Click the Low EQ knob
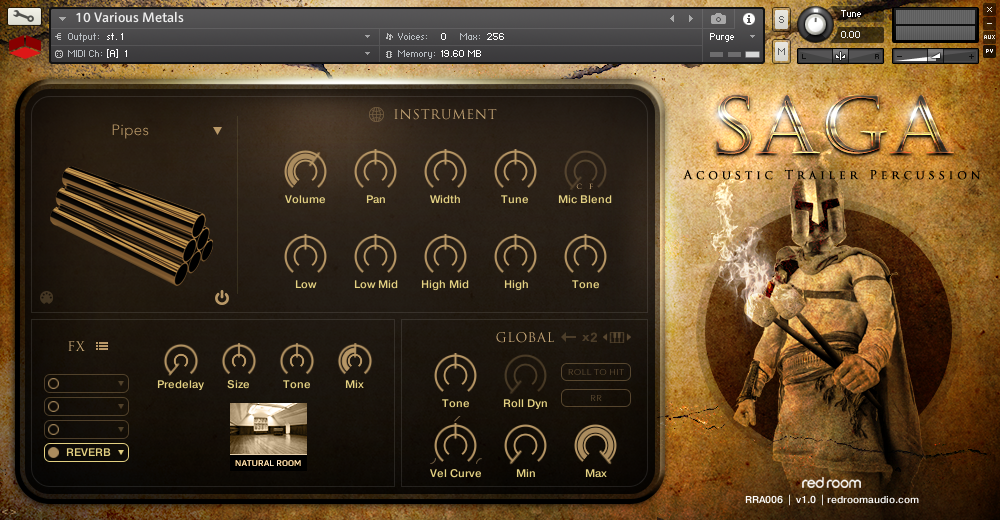 pos(305,256)
